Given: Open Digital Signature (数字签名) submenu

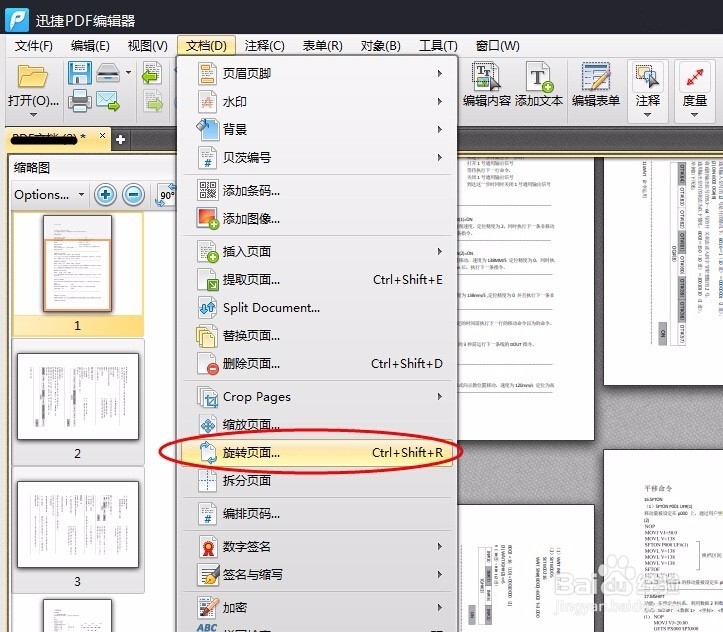Looking at the screenshot, I should [x=317, y=546].
